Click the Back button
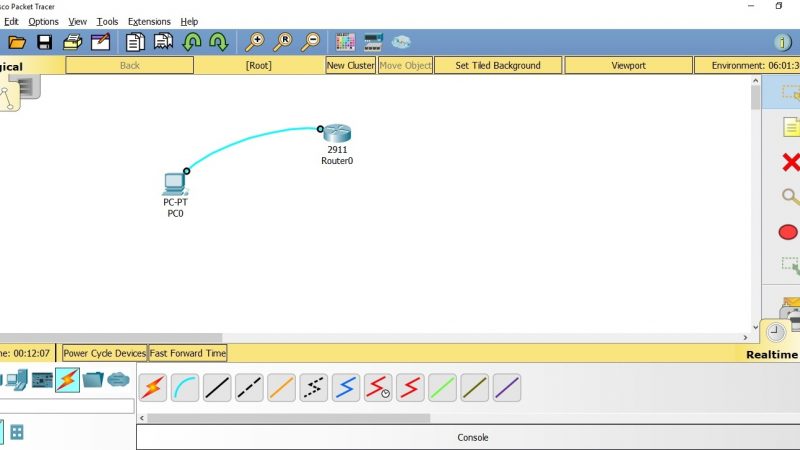This screenshot has height=450, width=800. click(x=130, y=65)
